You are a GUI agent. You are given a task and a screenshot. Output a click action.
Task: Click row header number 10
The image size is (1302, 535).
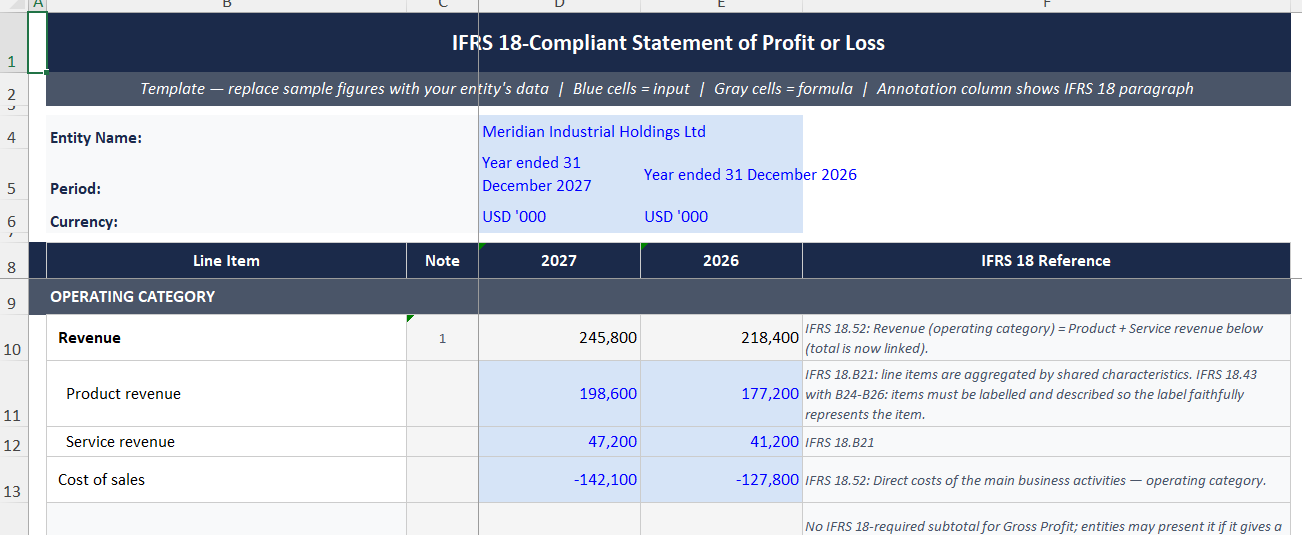coord(12,351)
